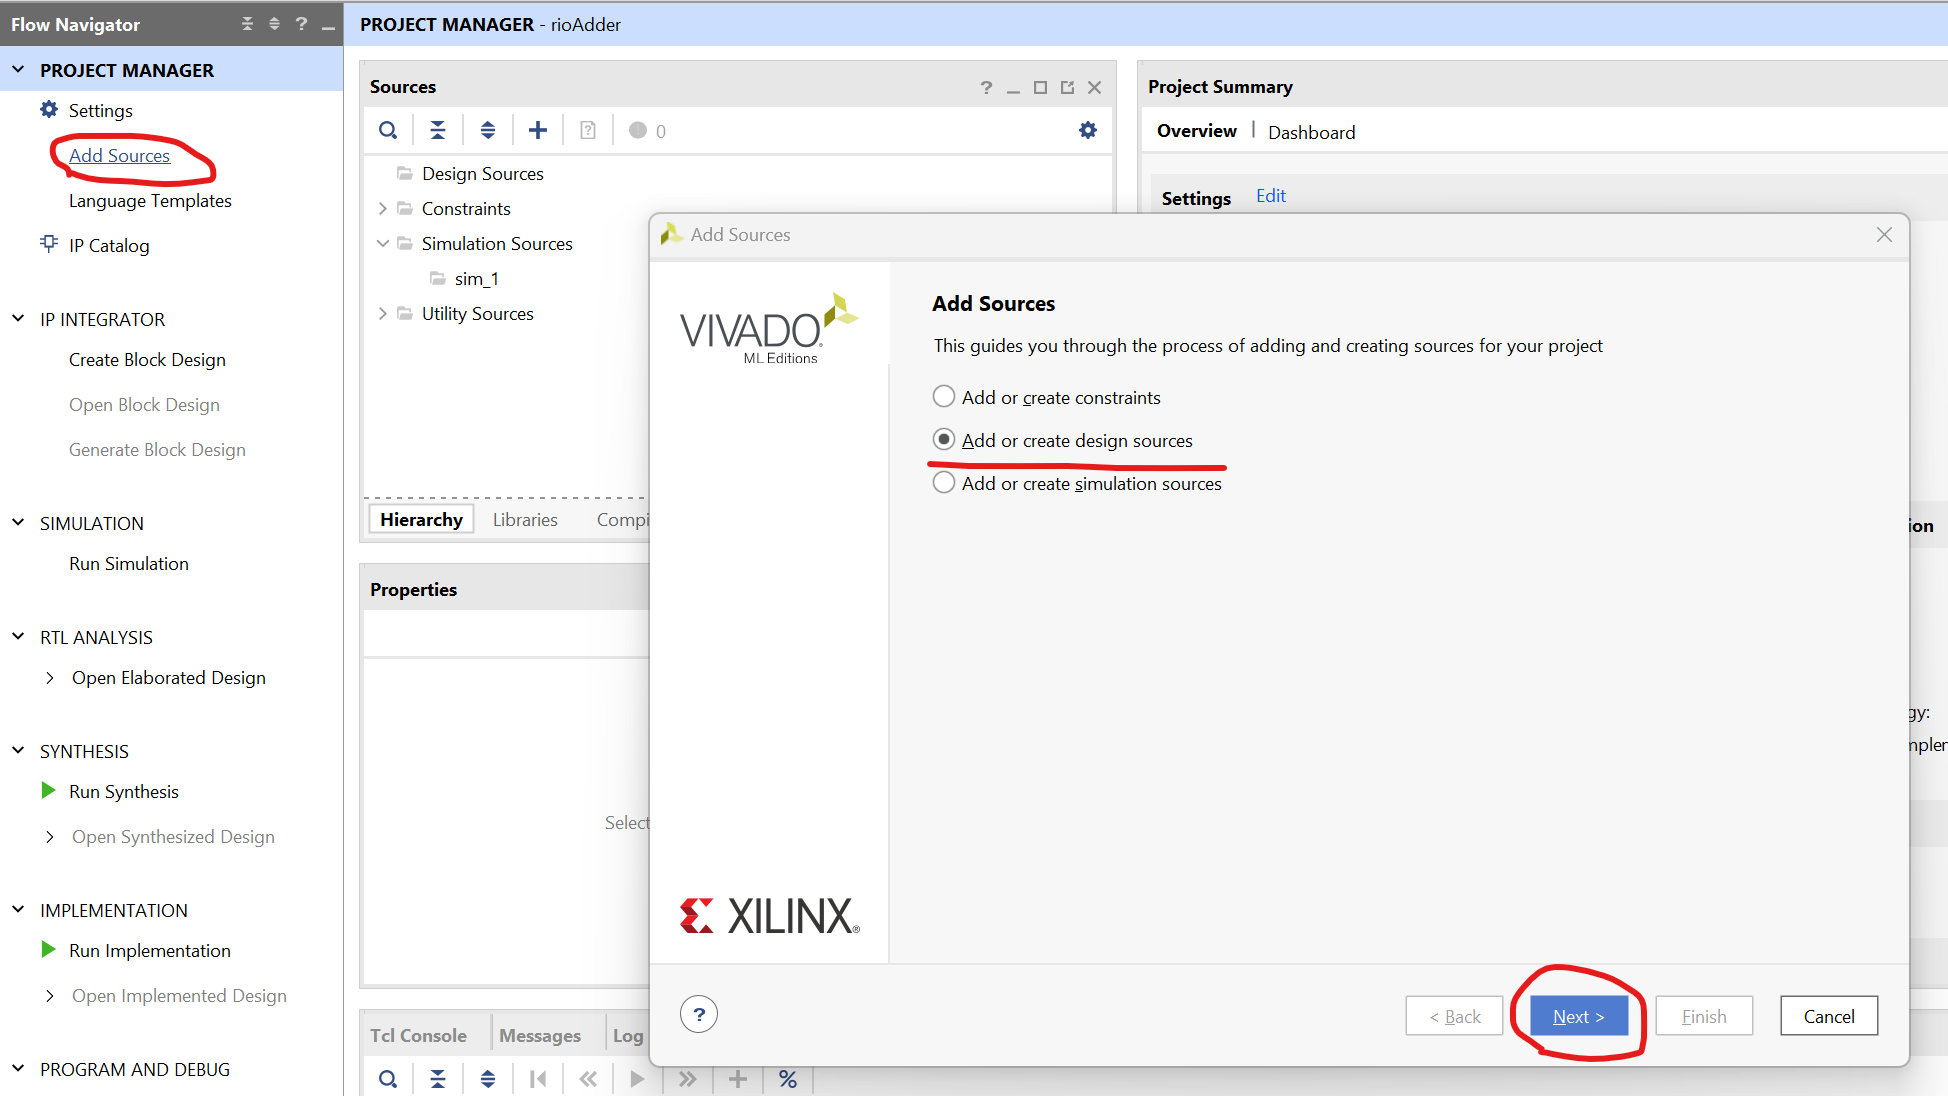Image resolution: width=1948 pixels, height=1096 pixels.
Task: Click Collapse All in Sources toolbar
Action: coord(438,130)
